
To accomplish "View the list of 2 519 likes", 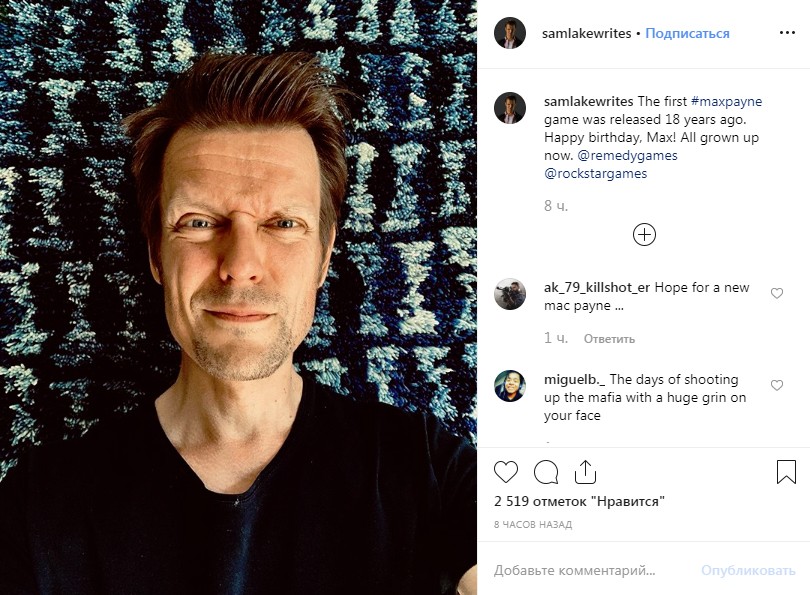I will (x=580, y=502).
